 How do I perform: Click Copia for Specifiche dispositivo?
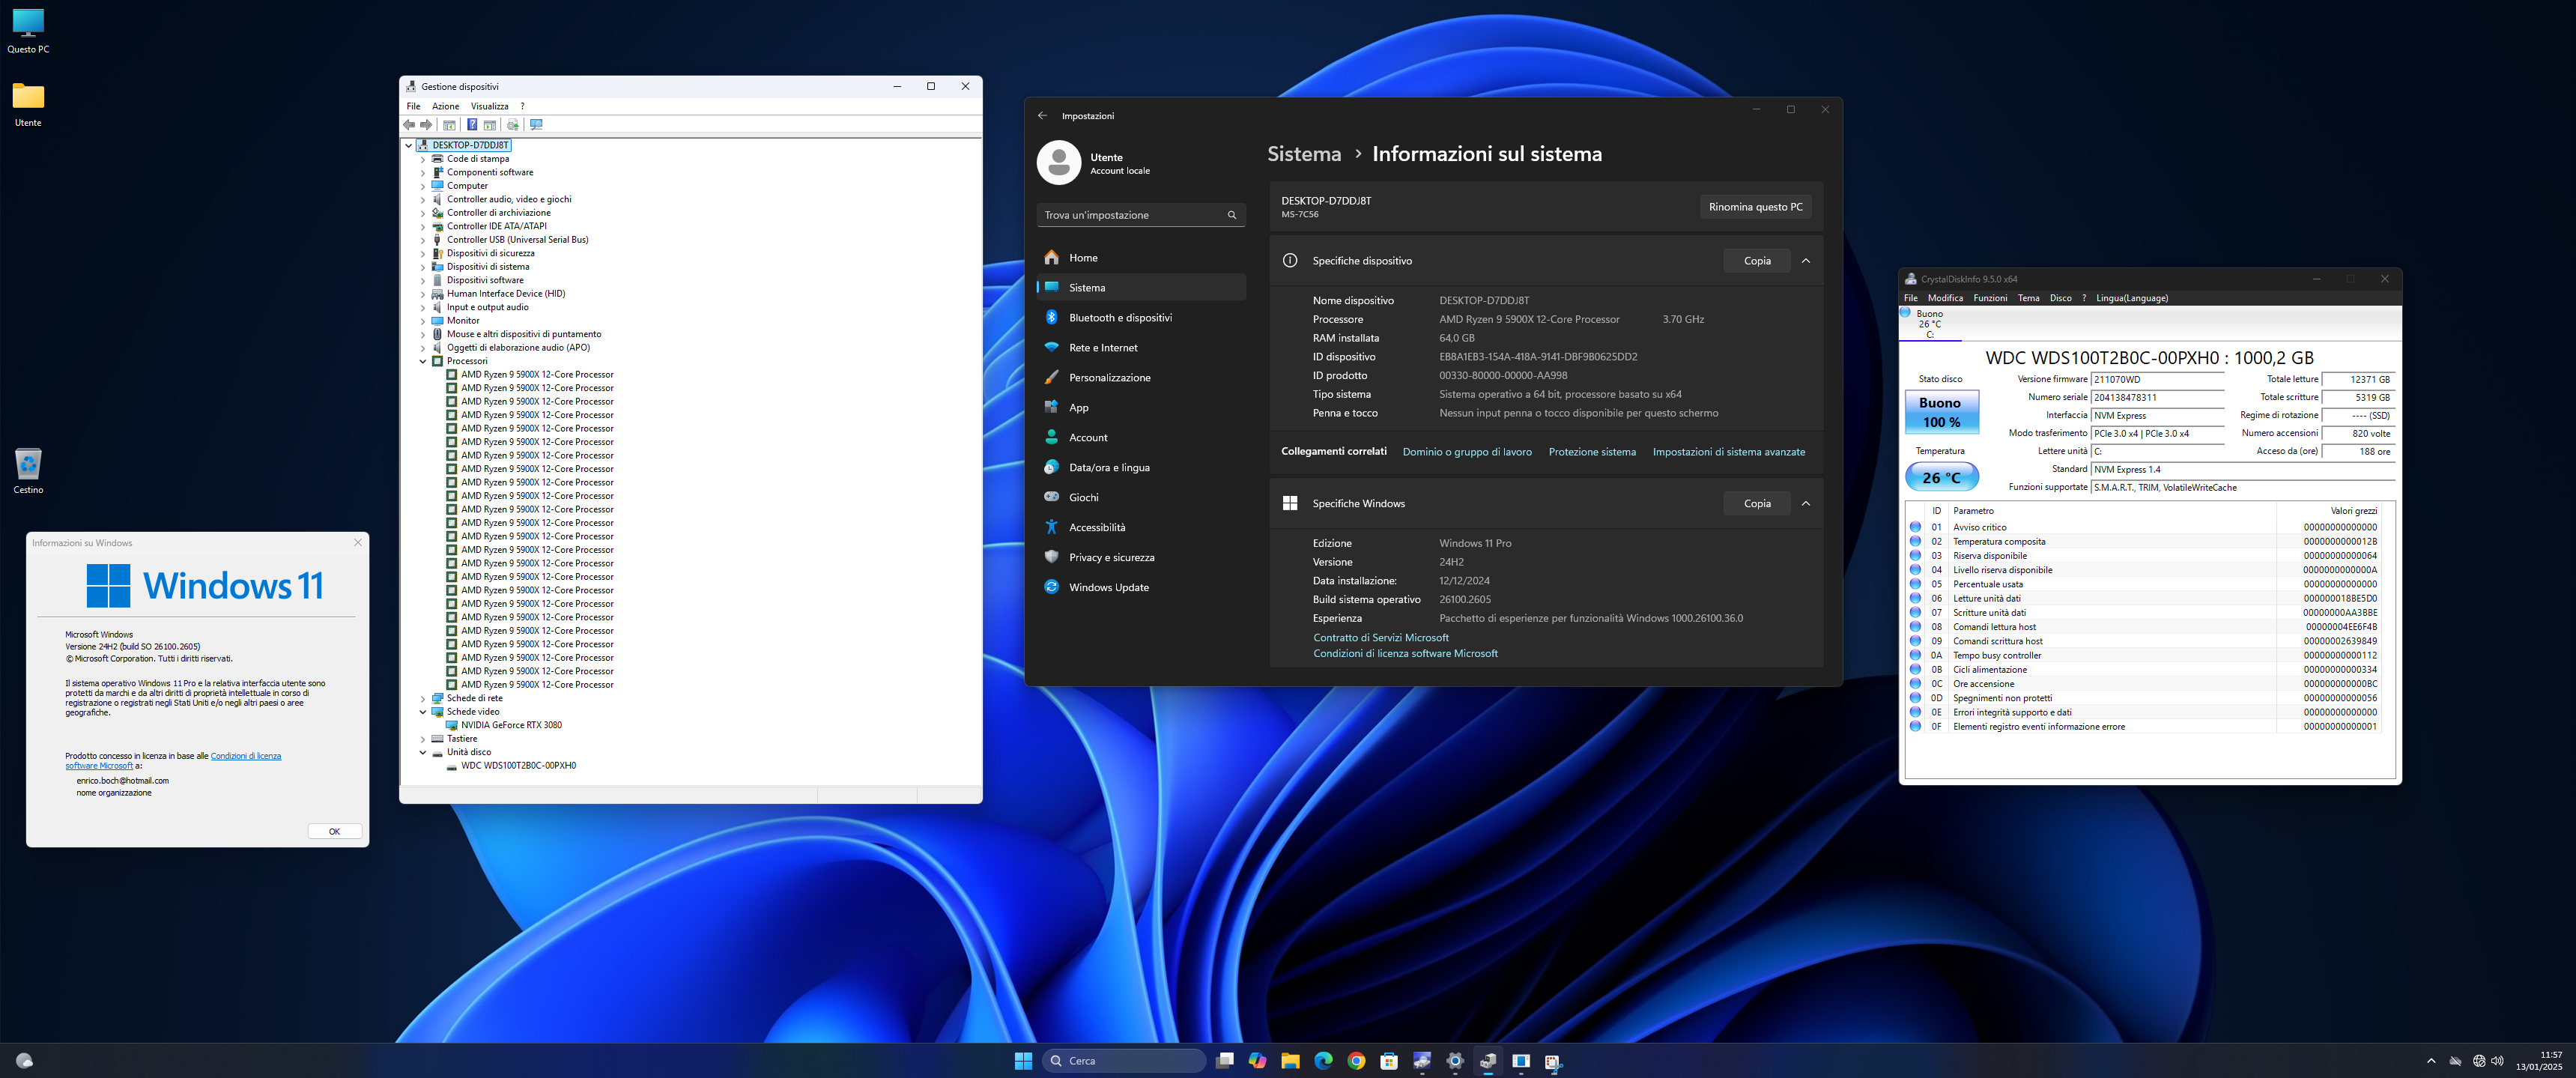click(1757, 261)
